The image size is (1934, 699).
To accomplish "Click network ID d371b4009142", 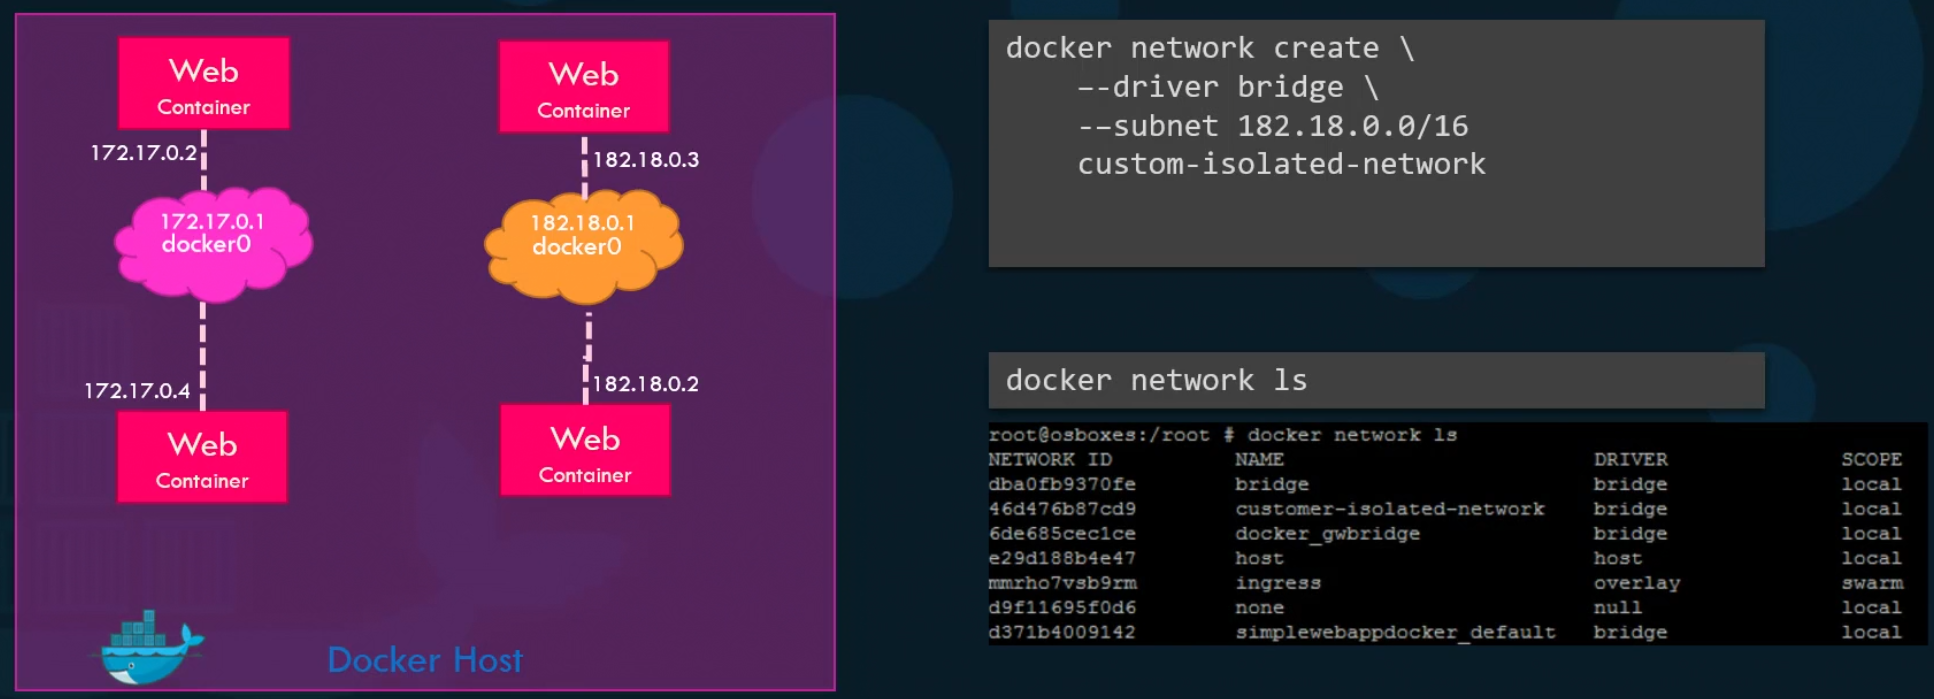I will tap(1062, 633).
